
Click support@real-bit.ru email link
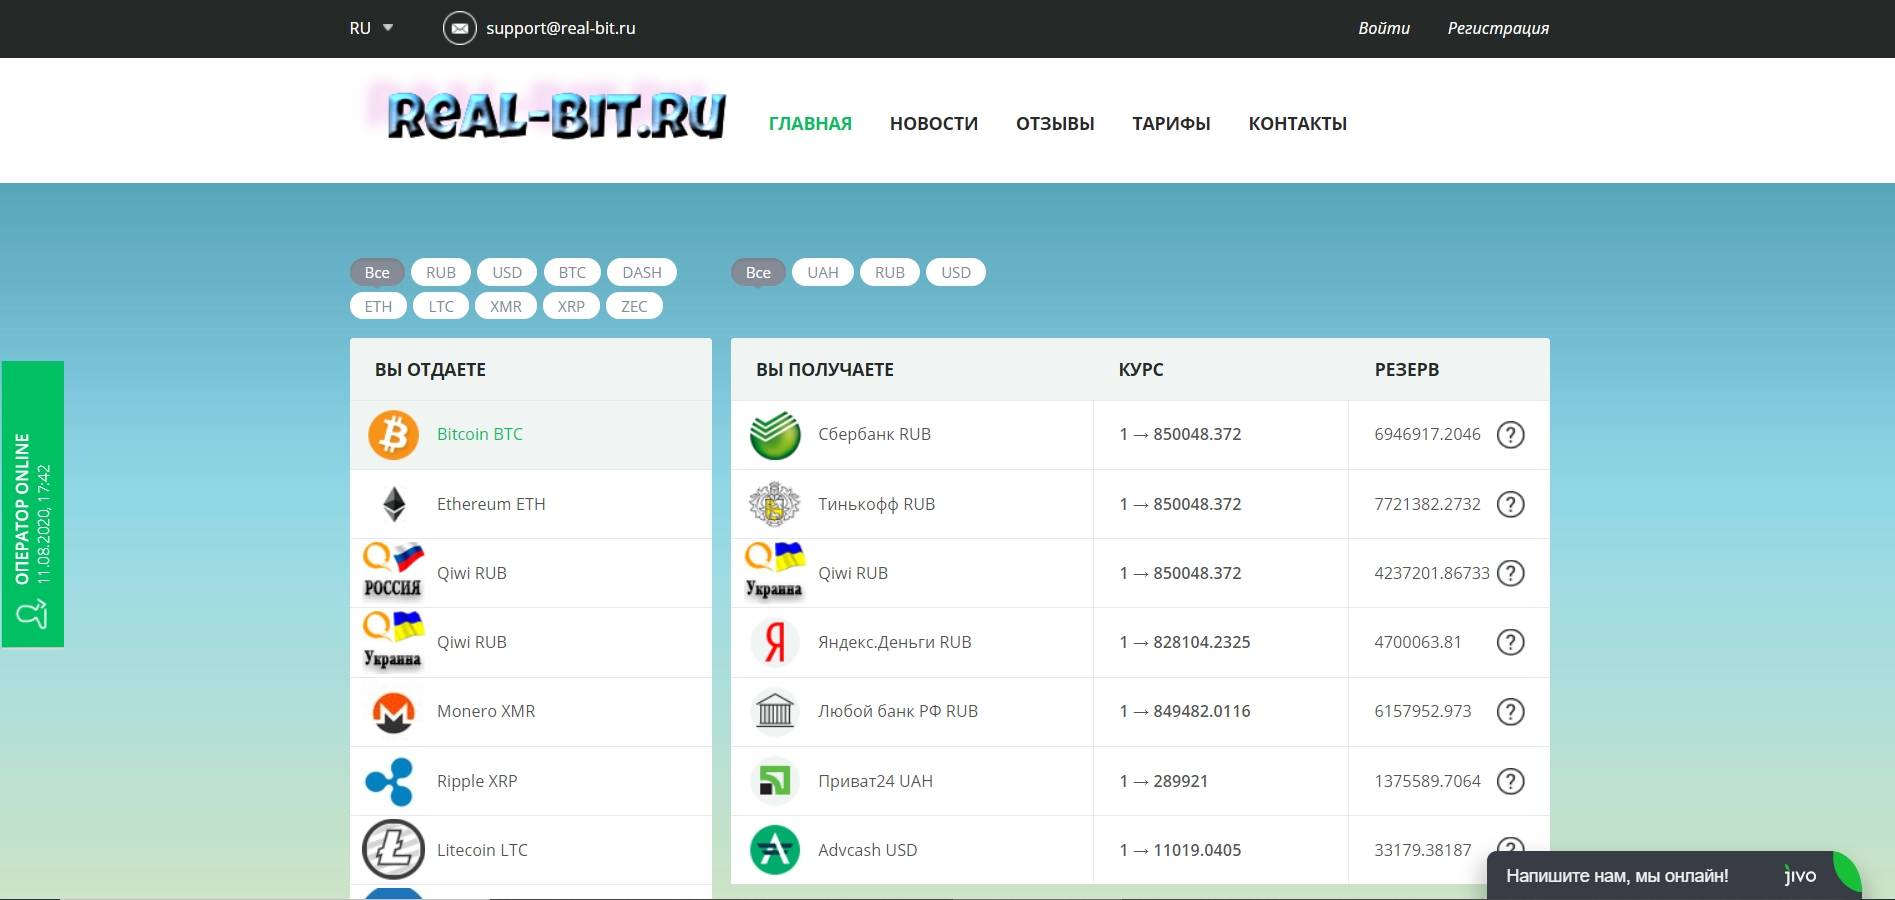(561, 28)
